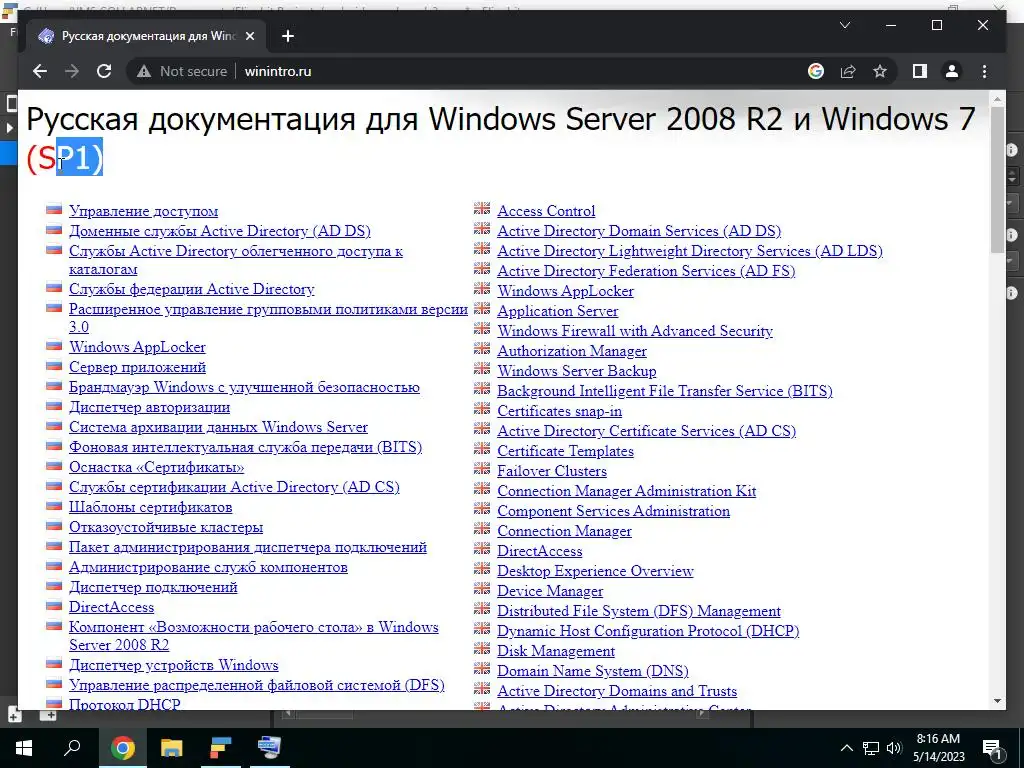Open the Application Server link
The image size is (1024, 768).
coord(558,312)
